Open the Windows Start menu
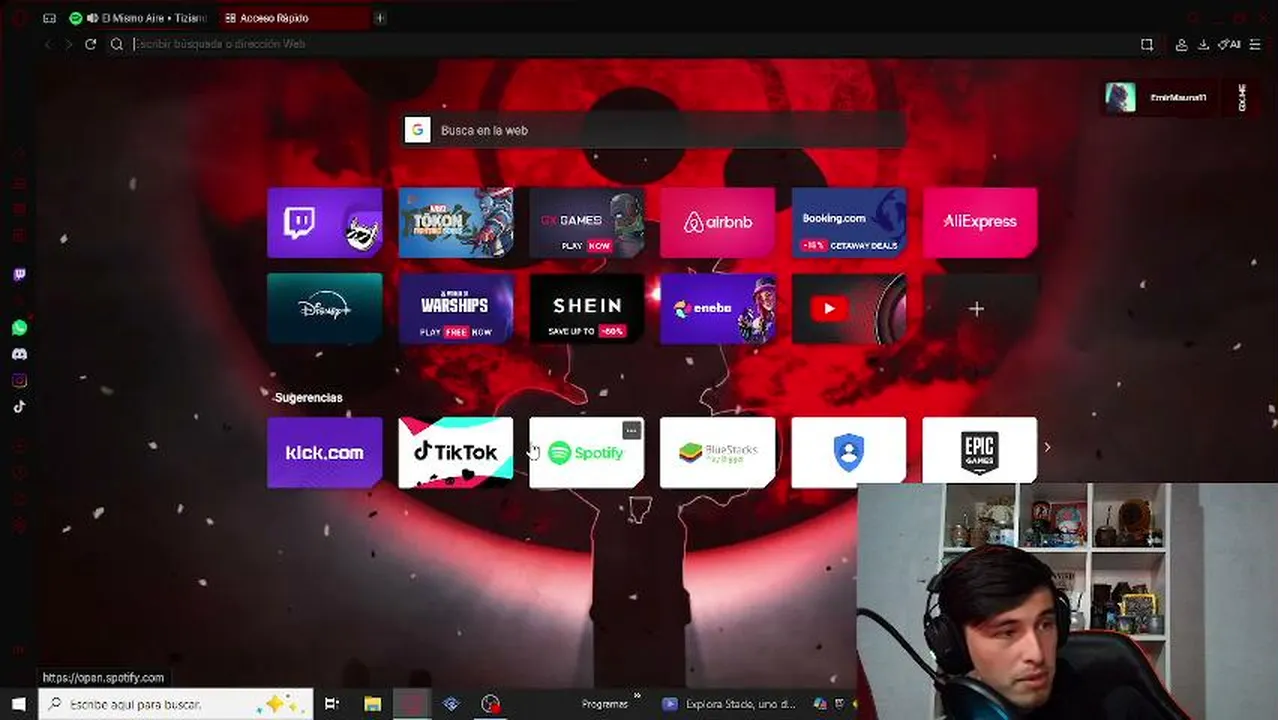Image resolution: width=1278 pixels, height=720 pixels. coord(18,704)
